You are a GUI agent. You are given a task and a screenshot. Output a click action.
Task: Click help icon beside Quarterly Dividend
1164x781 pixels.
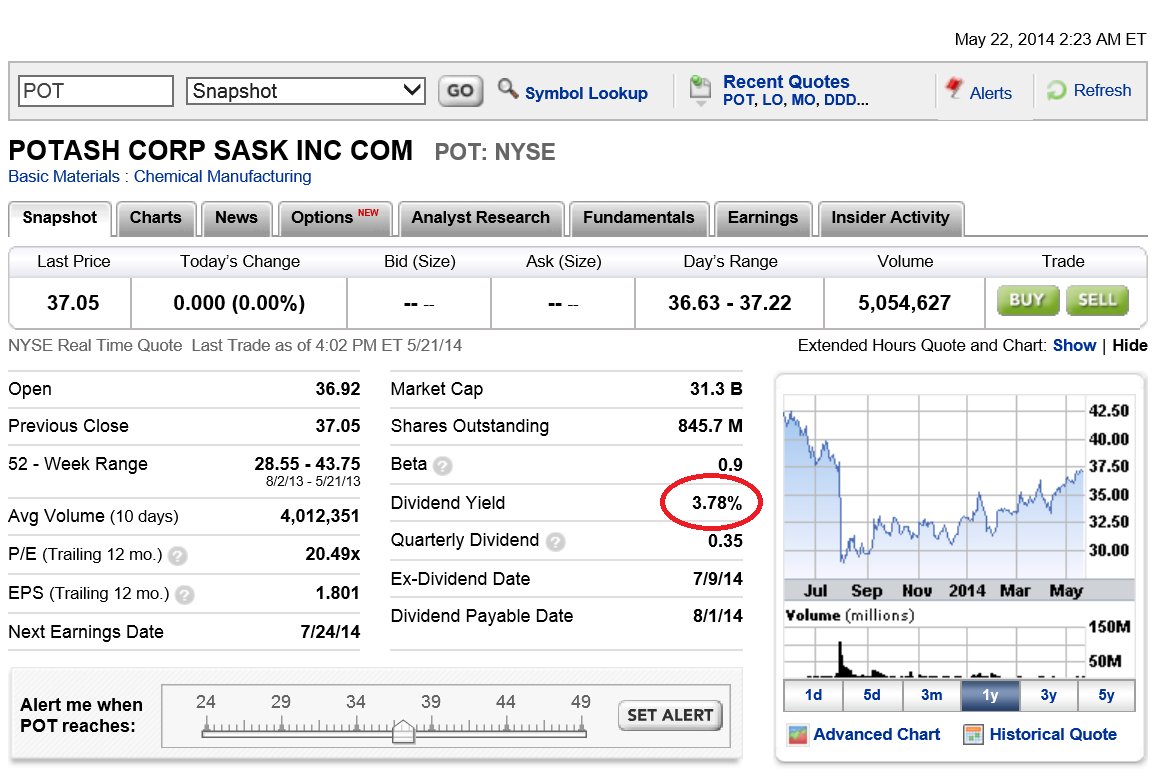click(x=555, y=542)
